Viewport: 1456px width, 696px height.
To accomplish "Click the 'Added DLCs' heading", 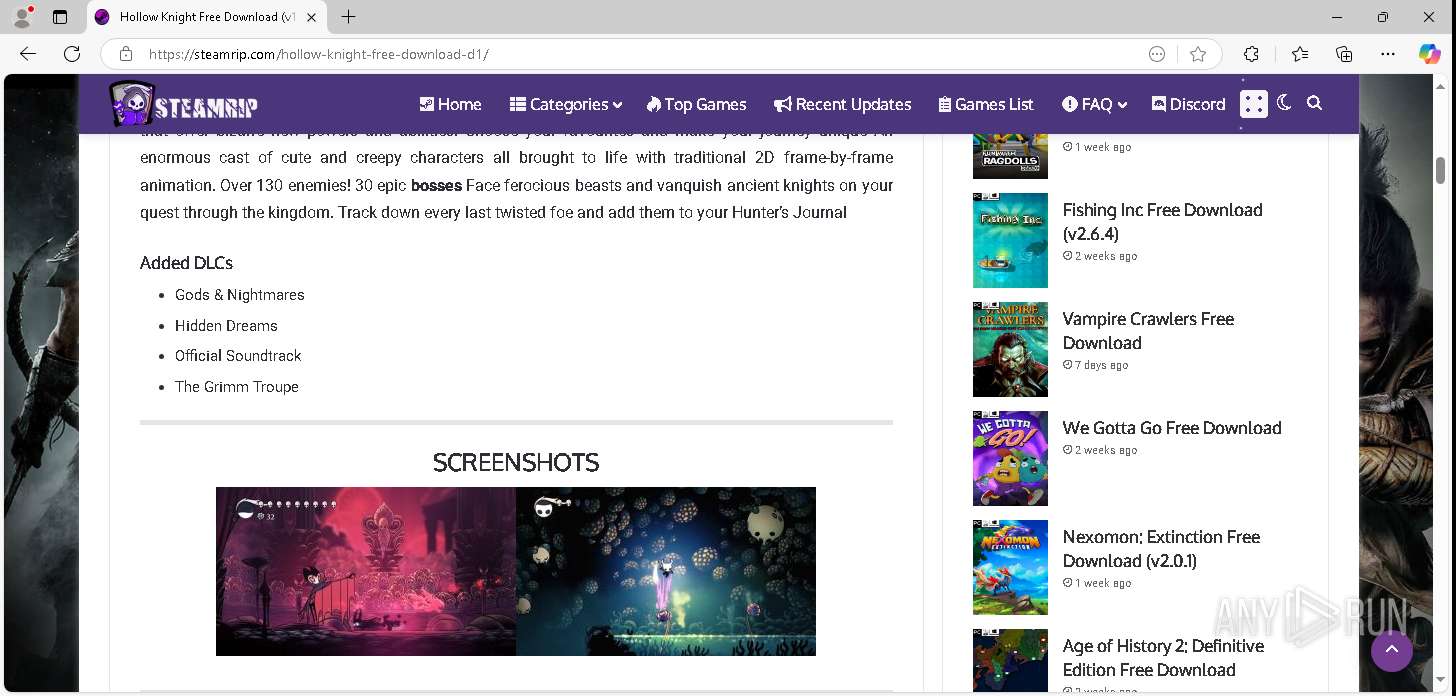I will click(186, 263).
